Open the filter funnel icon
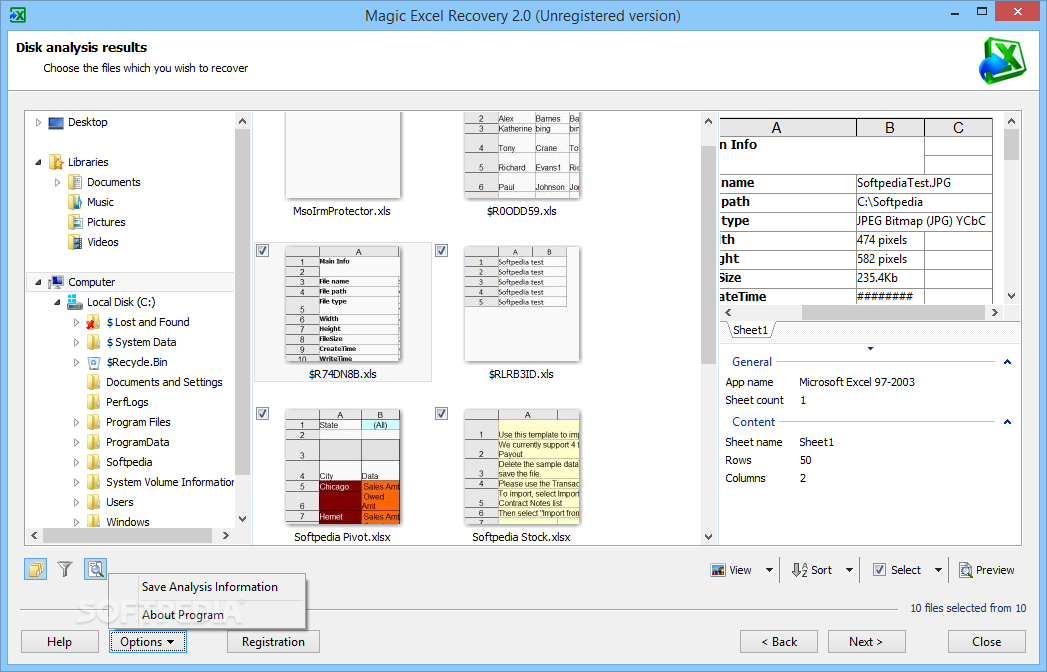 tap(65, 569)
